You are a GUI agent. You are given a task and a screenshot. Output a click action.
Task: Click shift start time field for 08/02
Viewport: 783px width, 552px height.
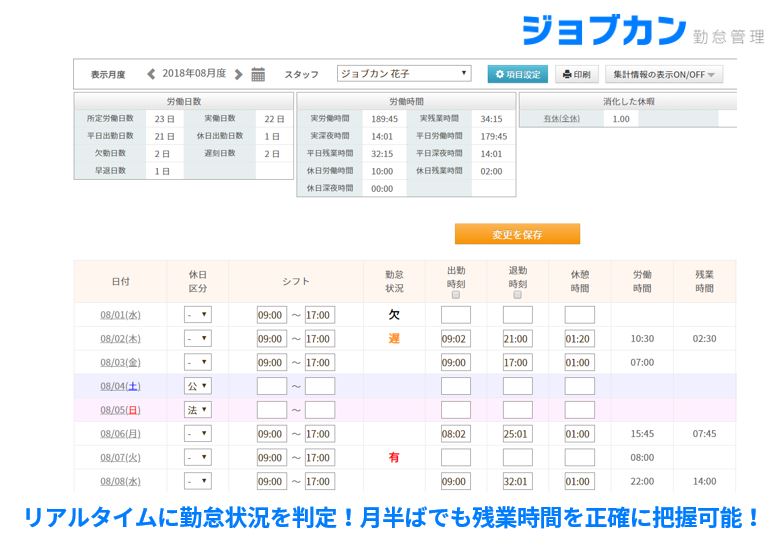tap(271, 339)
